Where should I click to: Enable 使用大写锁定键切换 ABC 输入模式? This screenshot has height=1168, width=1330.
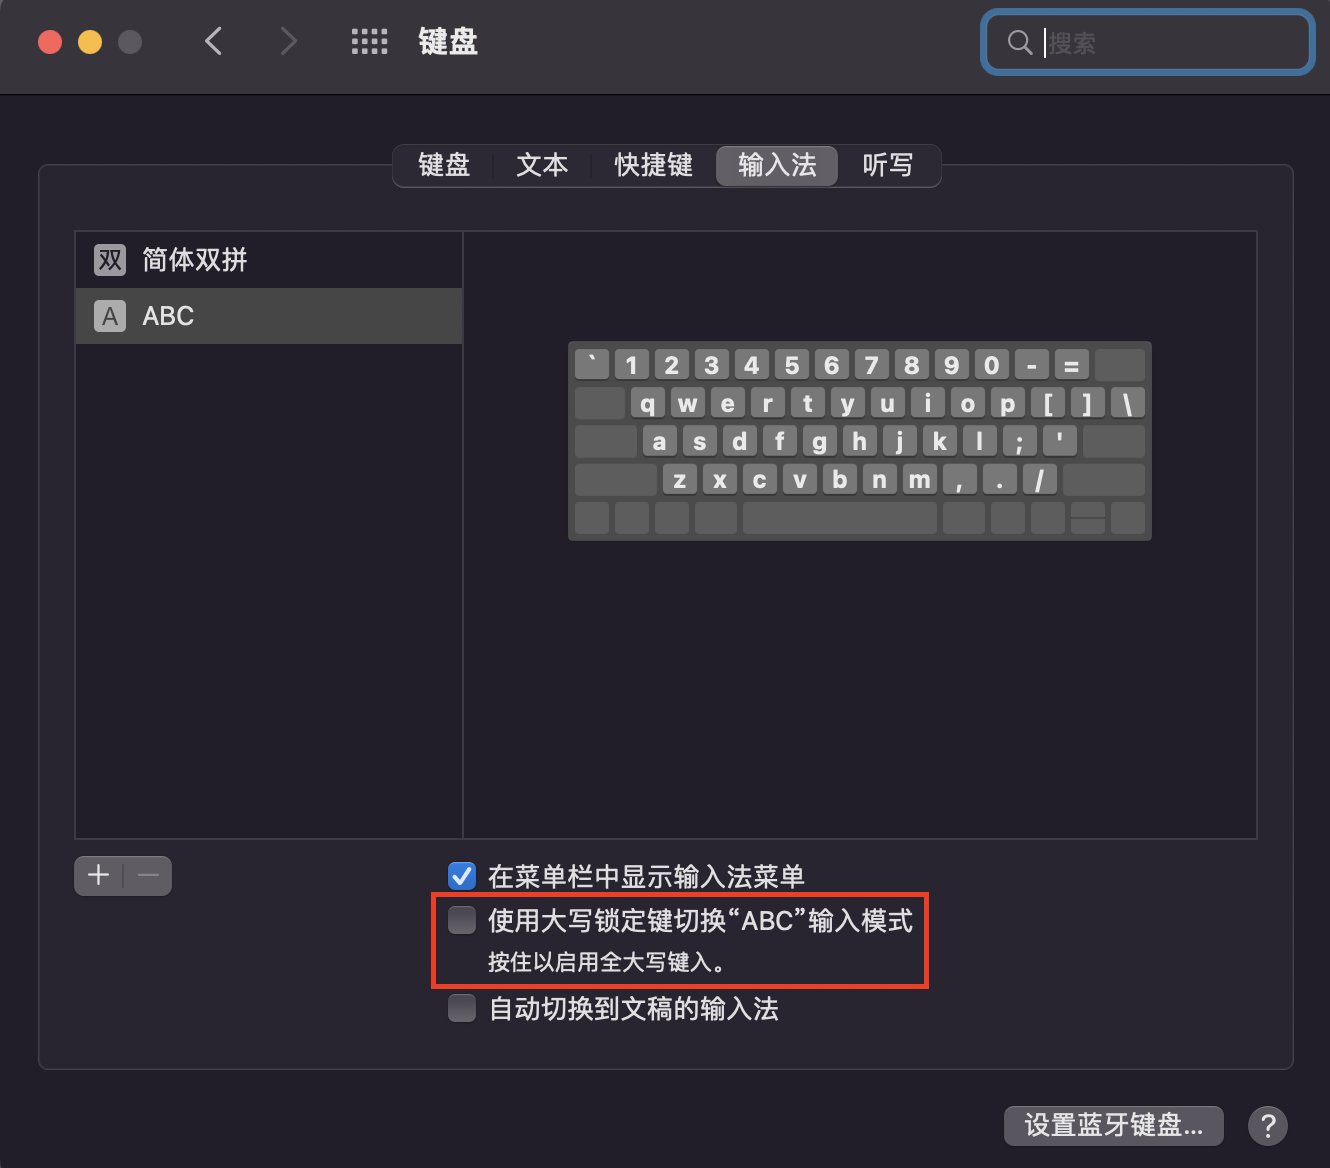462,920
